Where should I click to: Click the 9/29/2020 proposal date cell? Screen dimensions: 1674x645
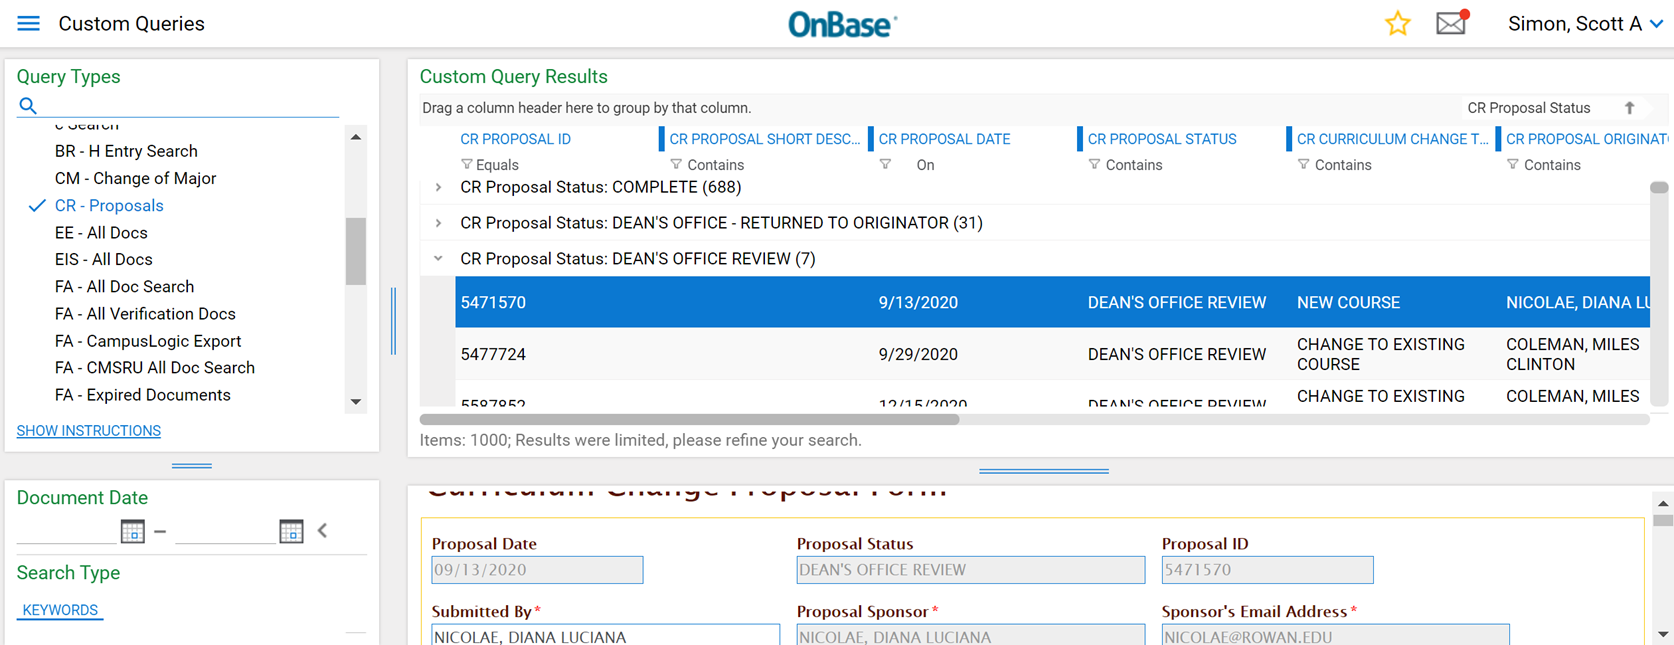click(x=918, y=354)
